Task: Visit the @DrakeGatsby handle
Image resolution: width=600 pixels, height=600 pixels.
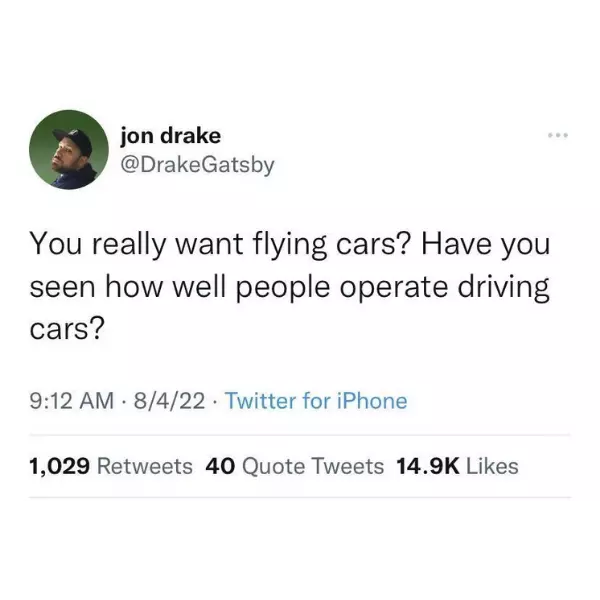Action: [197, 165]
